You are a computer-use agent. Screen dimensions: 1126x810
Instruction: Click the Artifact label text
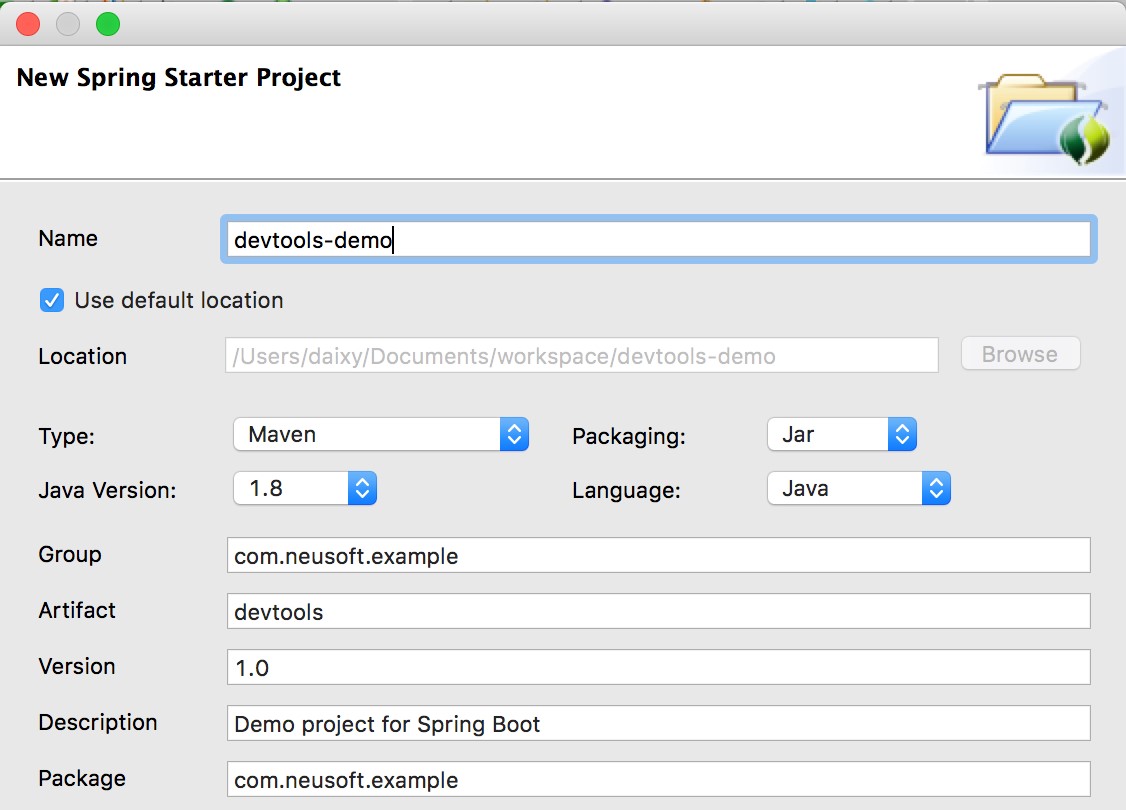[77, 610]
